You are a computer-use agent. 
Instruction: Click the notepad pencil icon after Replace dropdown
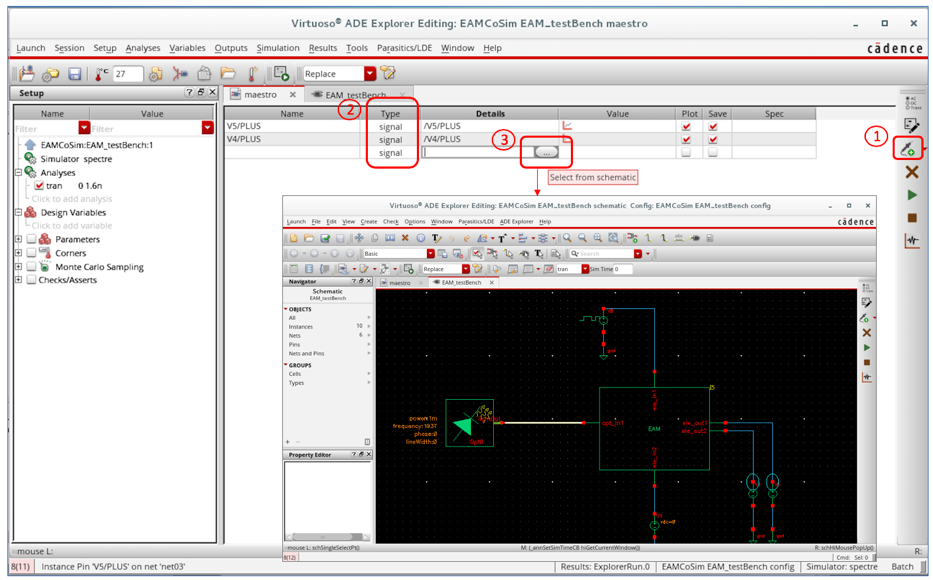(388, 73)
